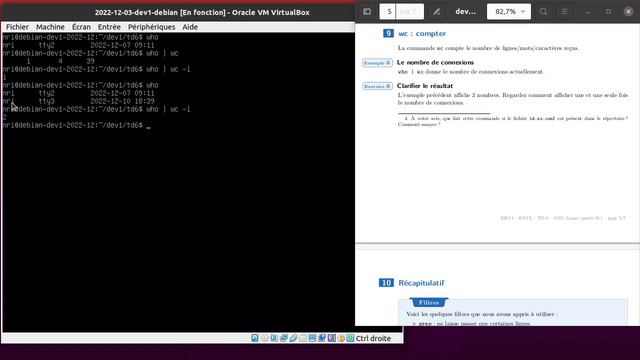Click the page number field showing 5

pos(388,11)
